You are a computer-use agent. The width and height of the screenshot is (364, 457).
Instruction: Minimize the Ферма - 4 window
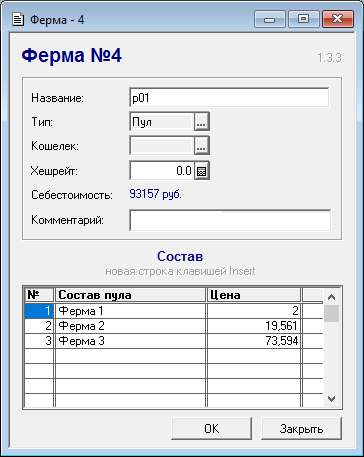(x=269, y=20)
